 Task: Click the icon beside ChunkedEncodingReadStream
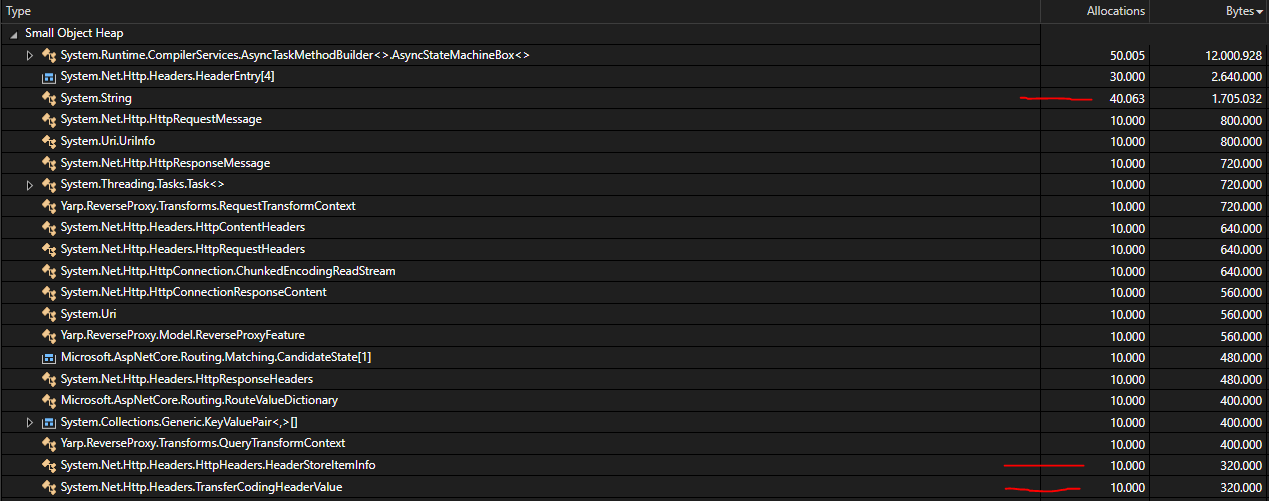48,271
